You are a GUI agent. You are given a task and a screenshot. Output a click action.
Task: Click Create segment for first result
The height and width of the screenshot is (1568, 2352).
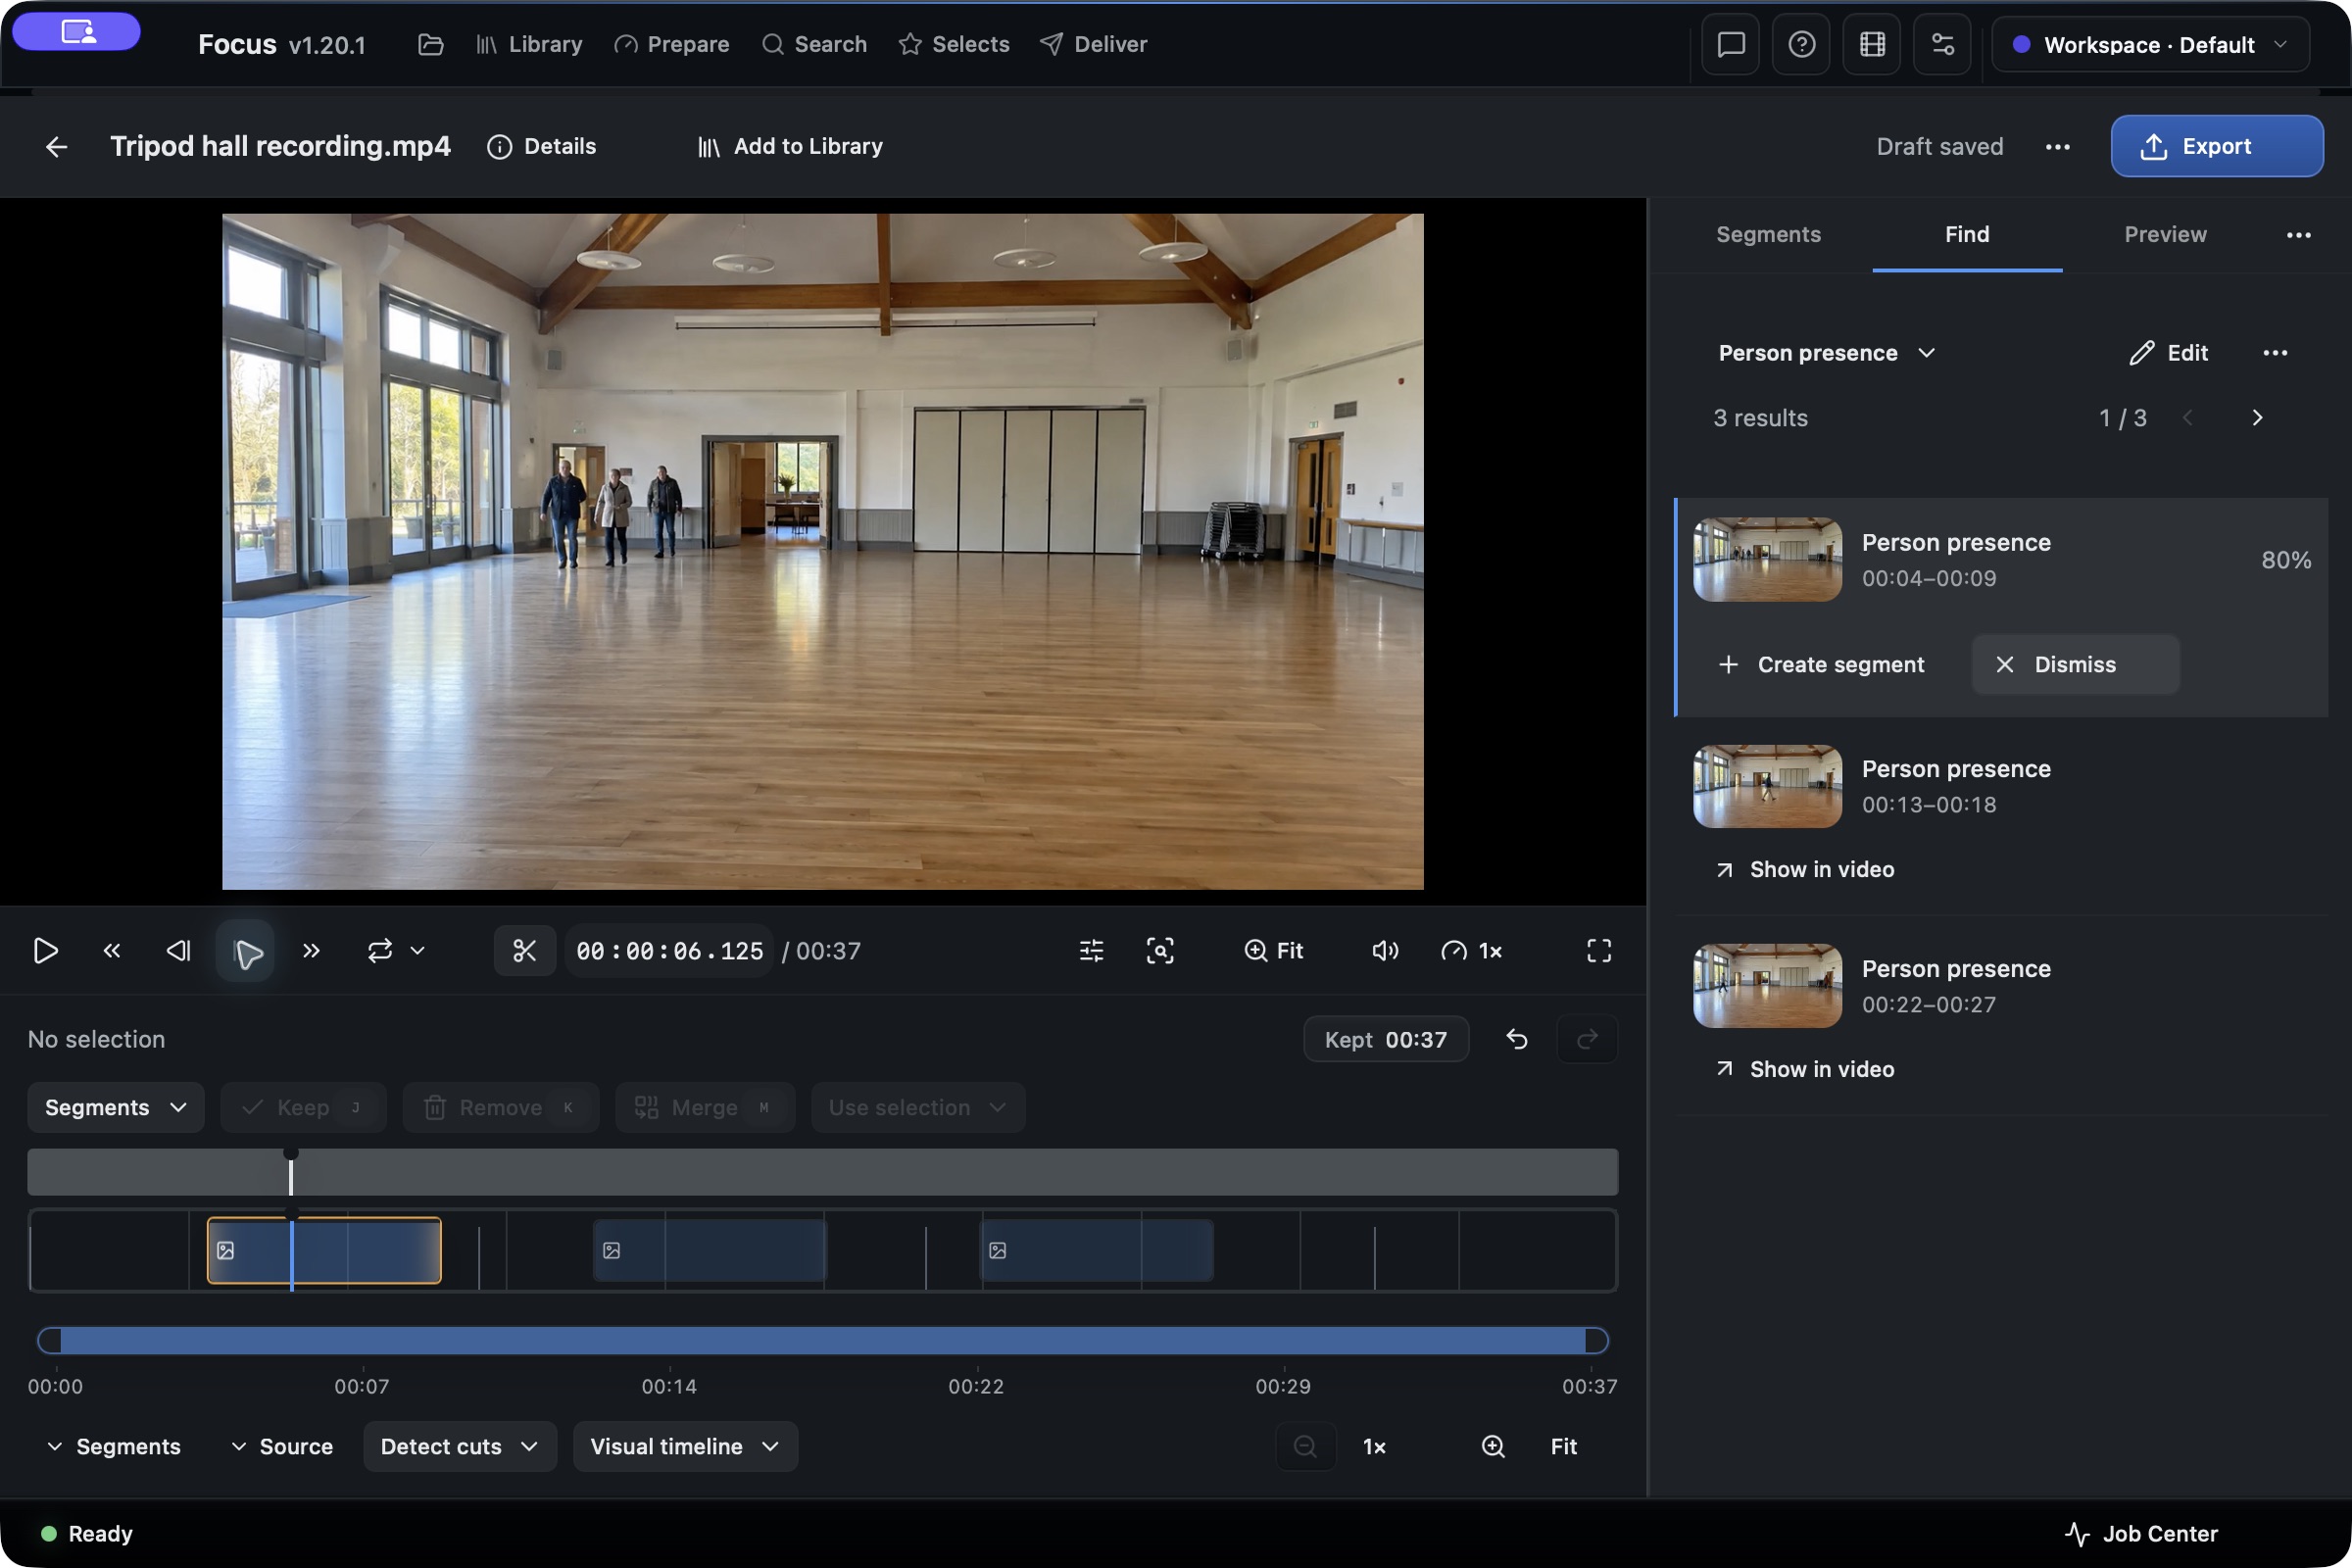(1821, 664)
